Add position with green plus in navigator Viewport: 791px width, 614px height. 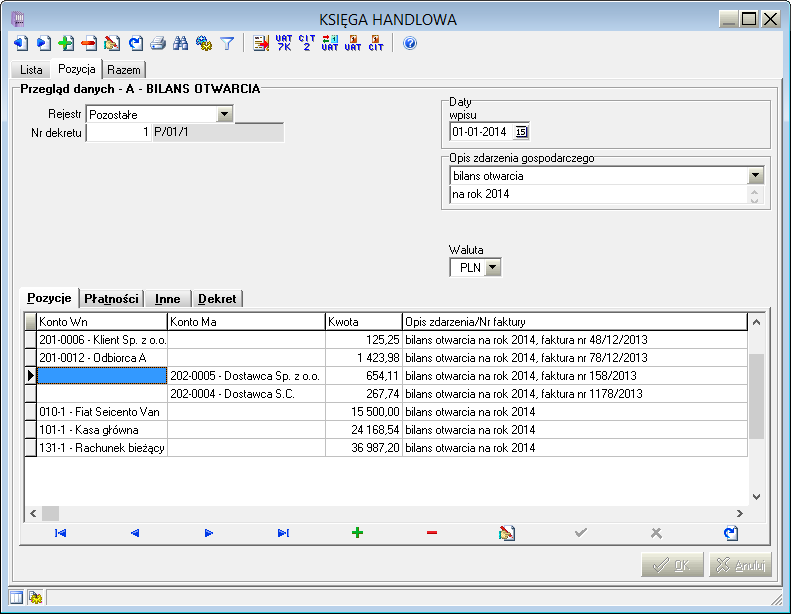pos(357,533)
